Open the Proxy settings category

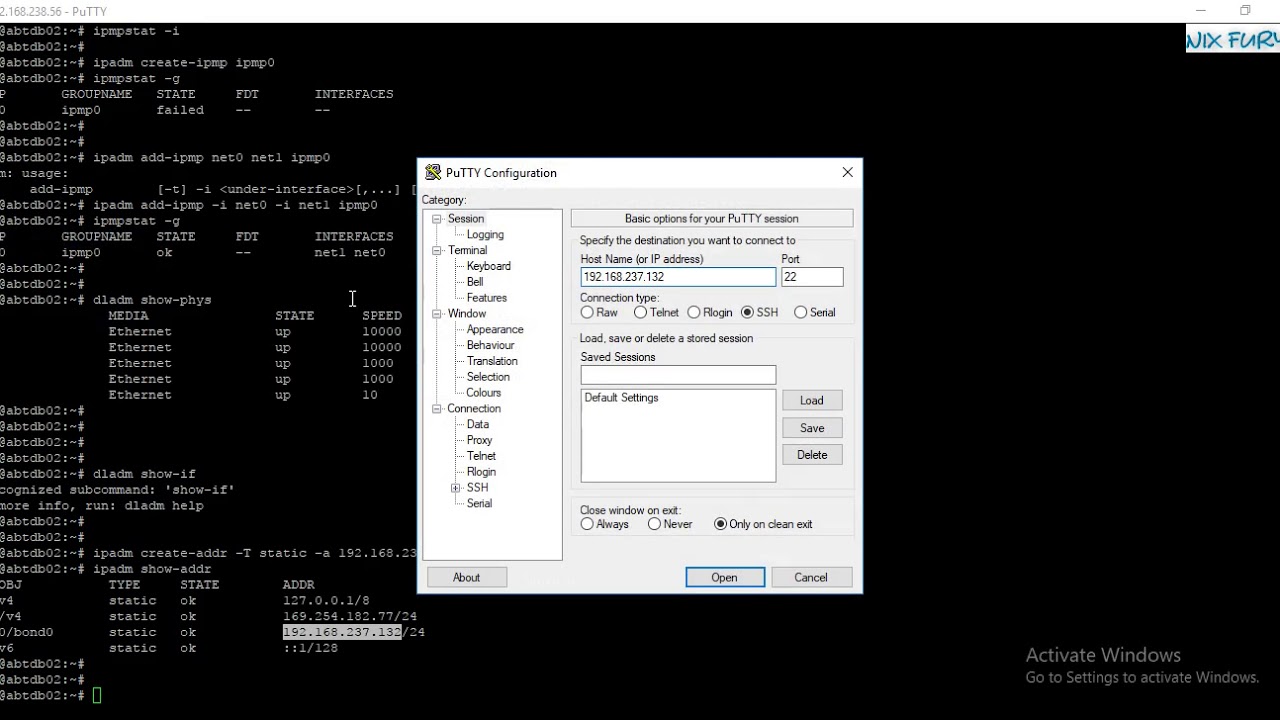coord(479,440)
